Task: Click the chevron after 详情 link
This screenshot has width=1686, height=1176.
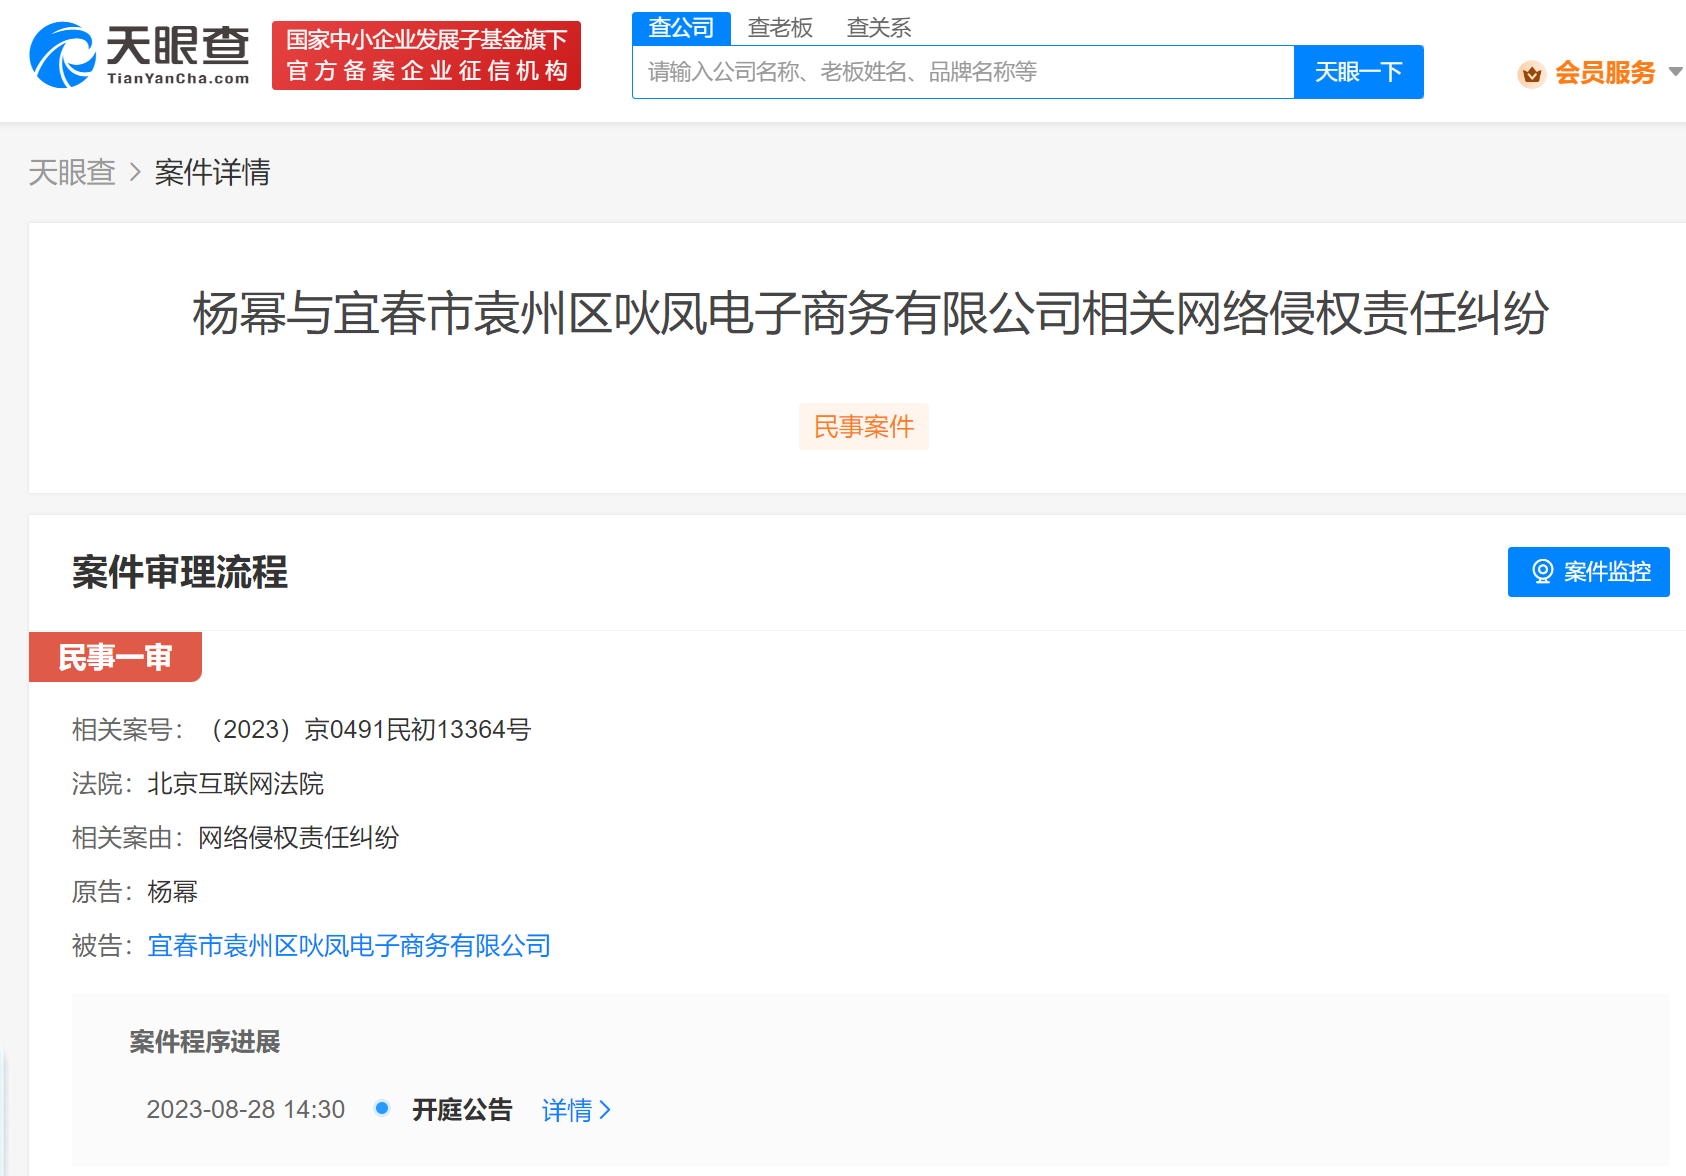Action: coord(605,1110)
